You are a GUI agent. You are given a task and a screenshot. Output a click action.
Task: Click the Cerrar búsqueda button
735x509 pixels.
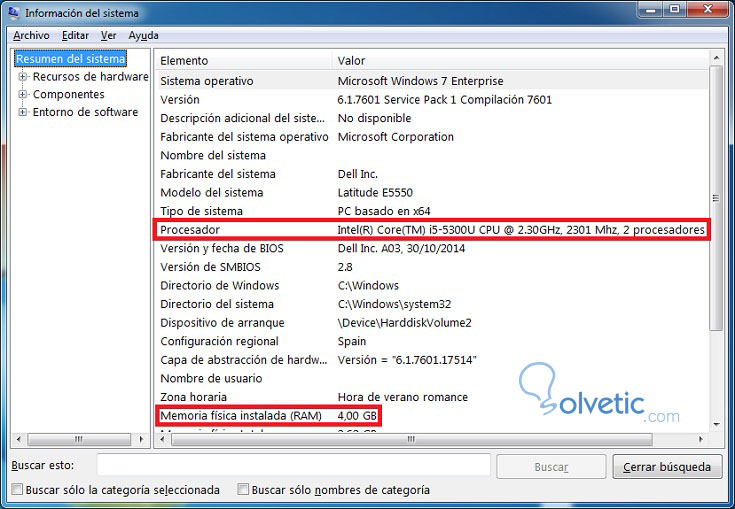pyautogui.click(x=667, y=467)
